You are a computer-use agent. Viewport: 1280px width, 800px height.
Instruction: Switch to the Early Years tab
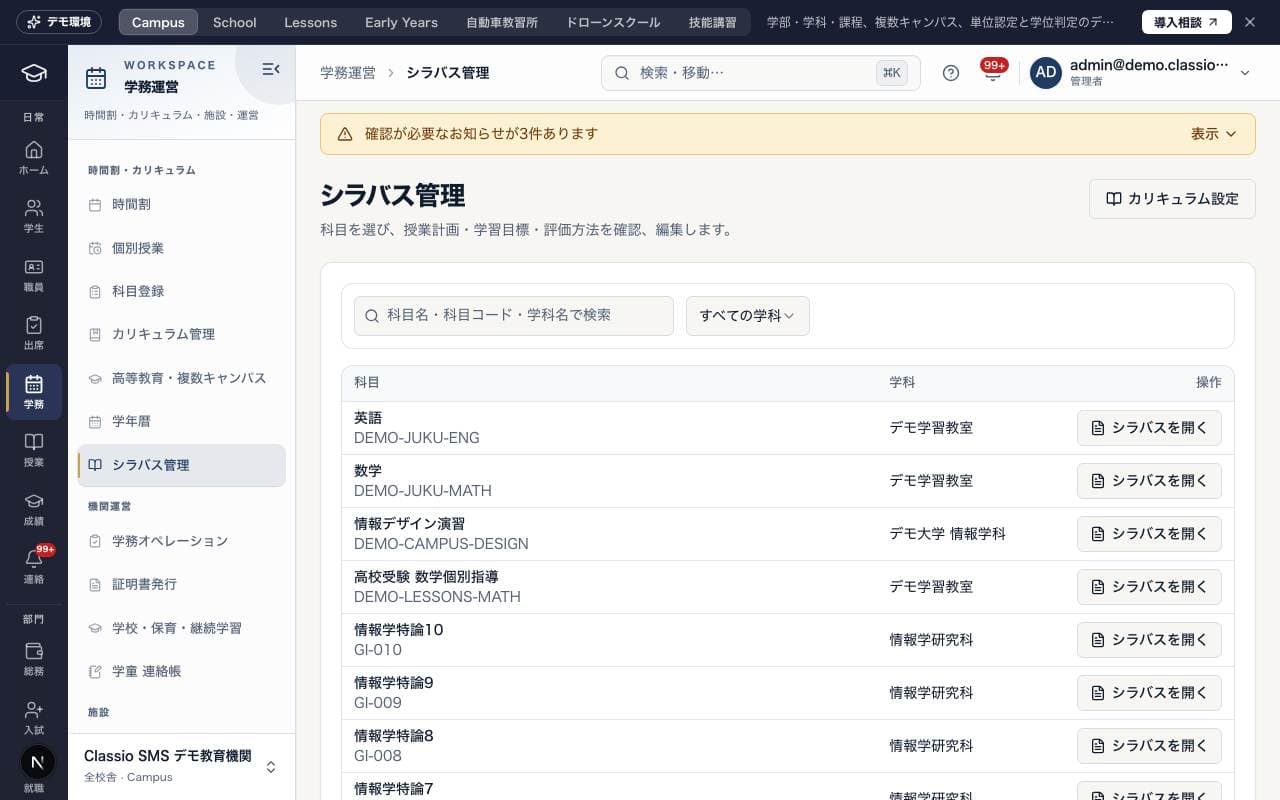pyautogui.click(x=401, y=22)
